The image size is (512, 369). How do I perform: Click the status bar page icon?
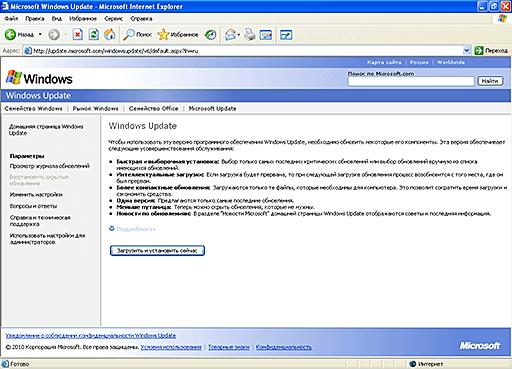pyautogui.click(x=5, y=364)
